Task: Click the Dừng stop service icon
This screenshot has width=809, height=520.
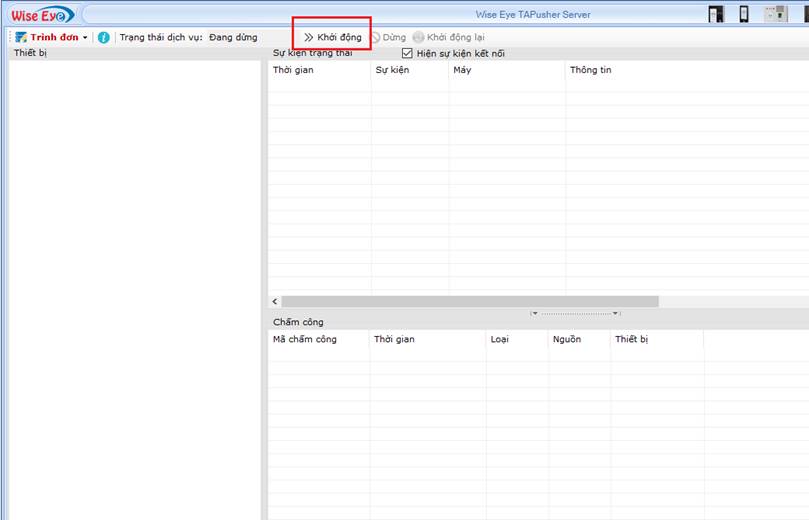Action: coord(375,37)
